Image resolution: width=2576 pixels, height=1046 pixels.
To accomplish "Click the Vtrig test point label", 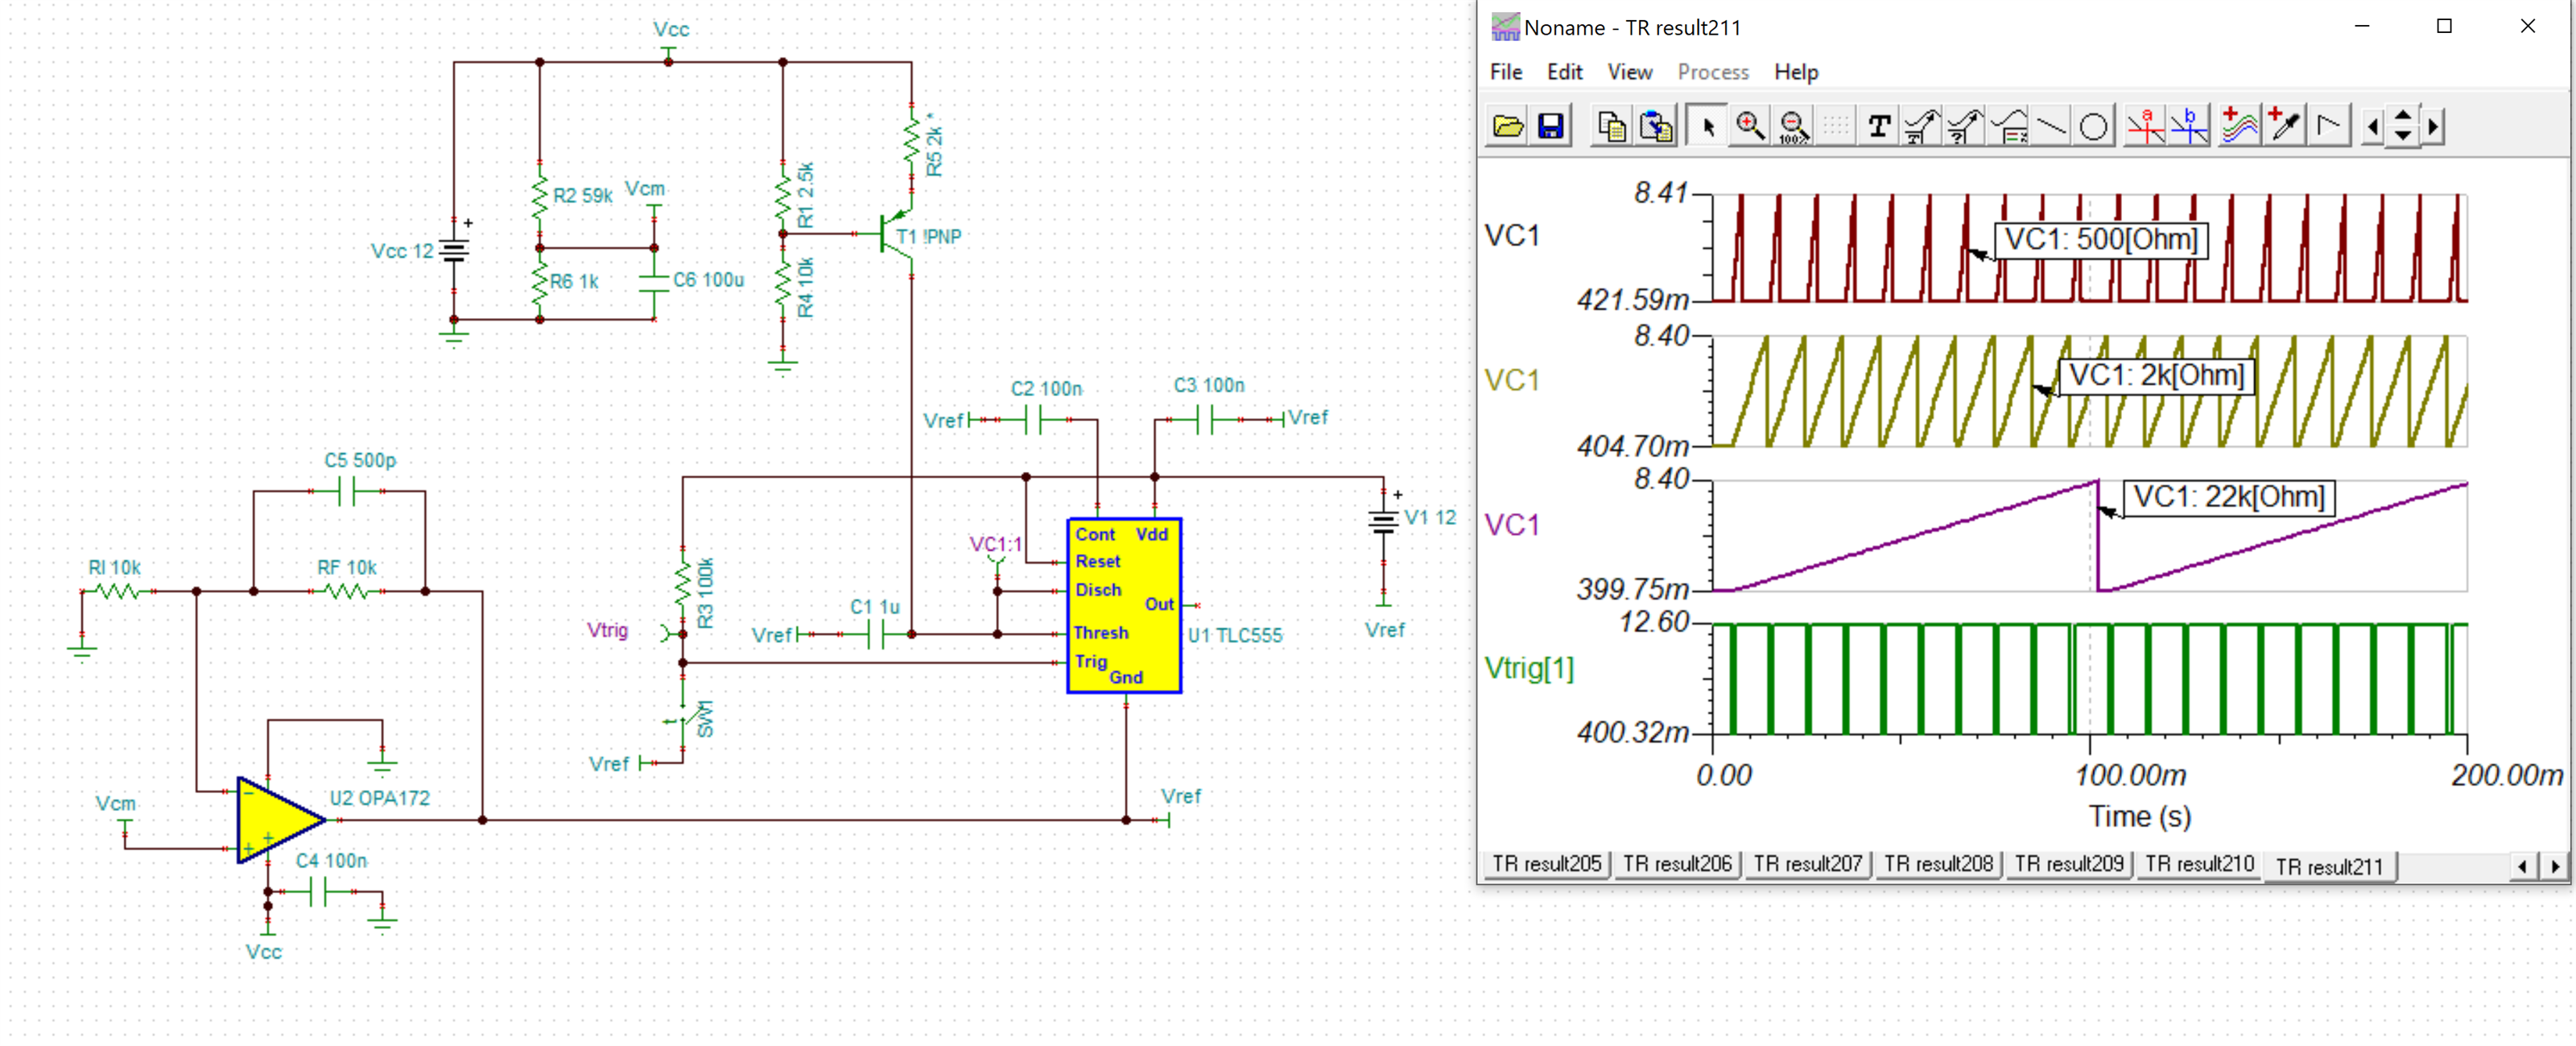I will [x=608, y=631].
